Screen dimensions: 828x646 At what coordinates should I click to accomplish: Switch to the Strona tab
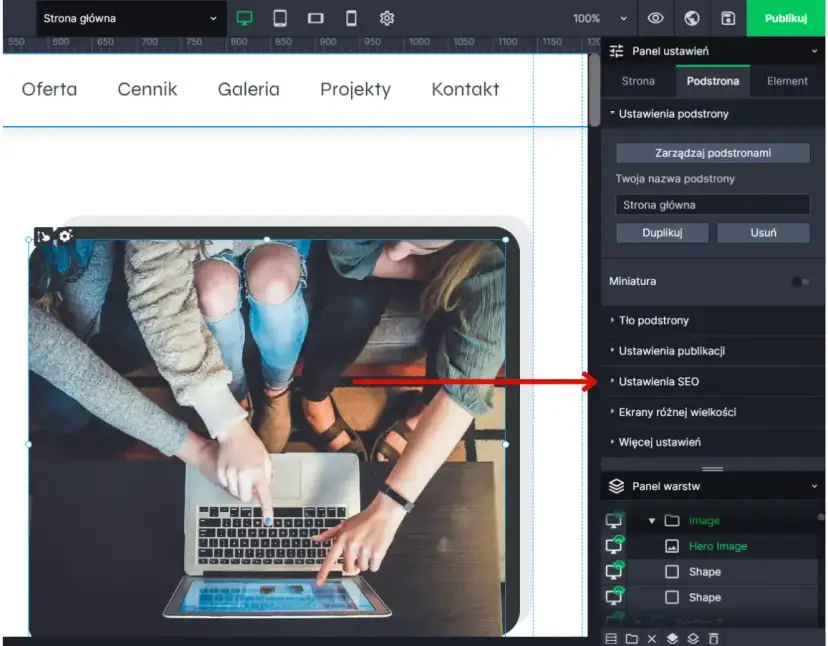pyautogui.click(x=638, y=81)
